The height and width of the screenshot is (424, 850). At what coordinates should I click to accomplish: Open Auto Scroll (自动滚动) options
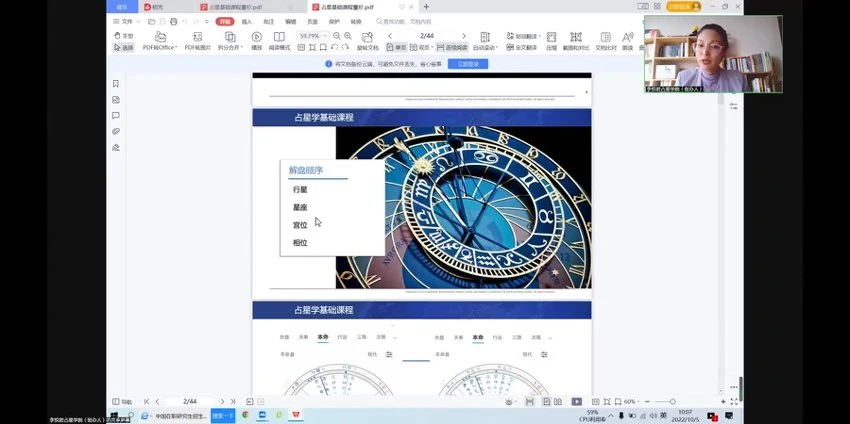(x=485, y=41)
